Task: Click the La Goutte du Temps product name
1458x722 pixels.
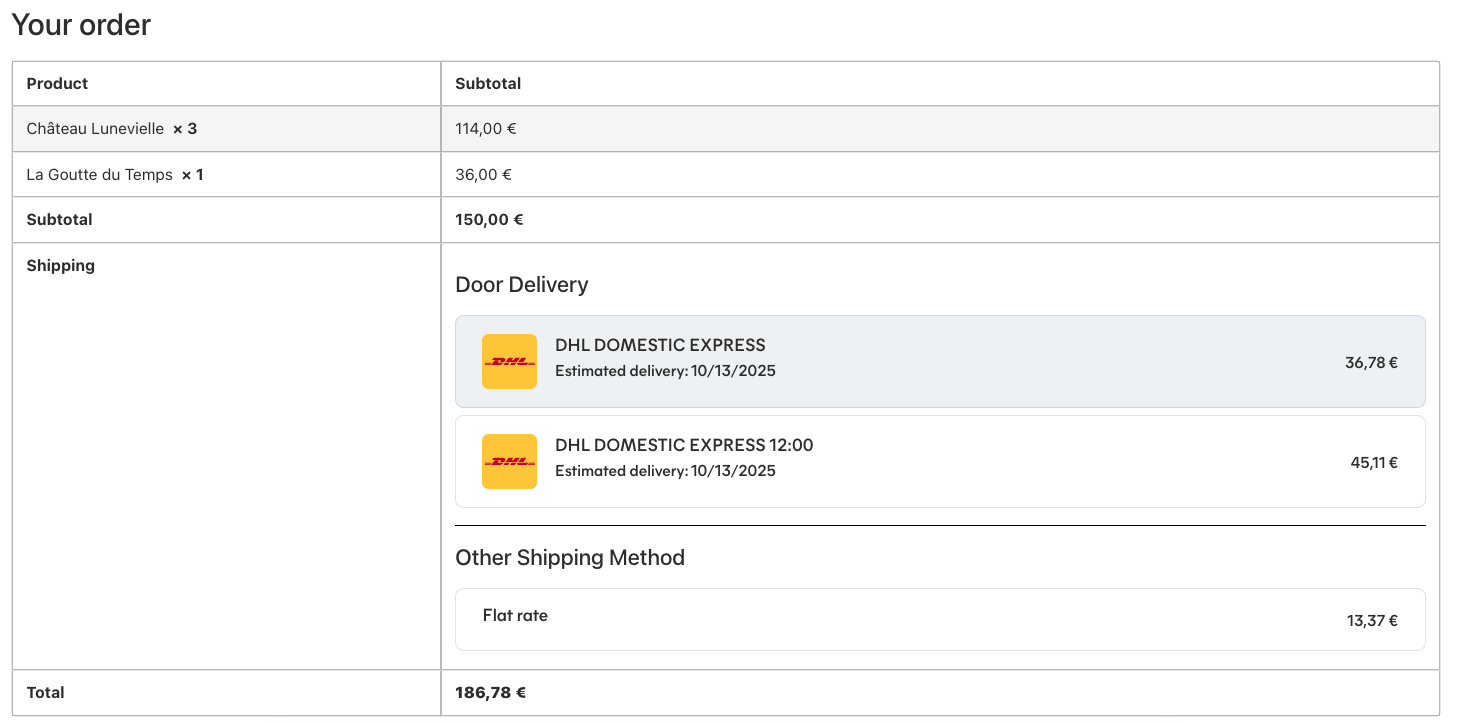Action: [x=99, y=175]
